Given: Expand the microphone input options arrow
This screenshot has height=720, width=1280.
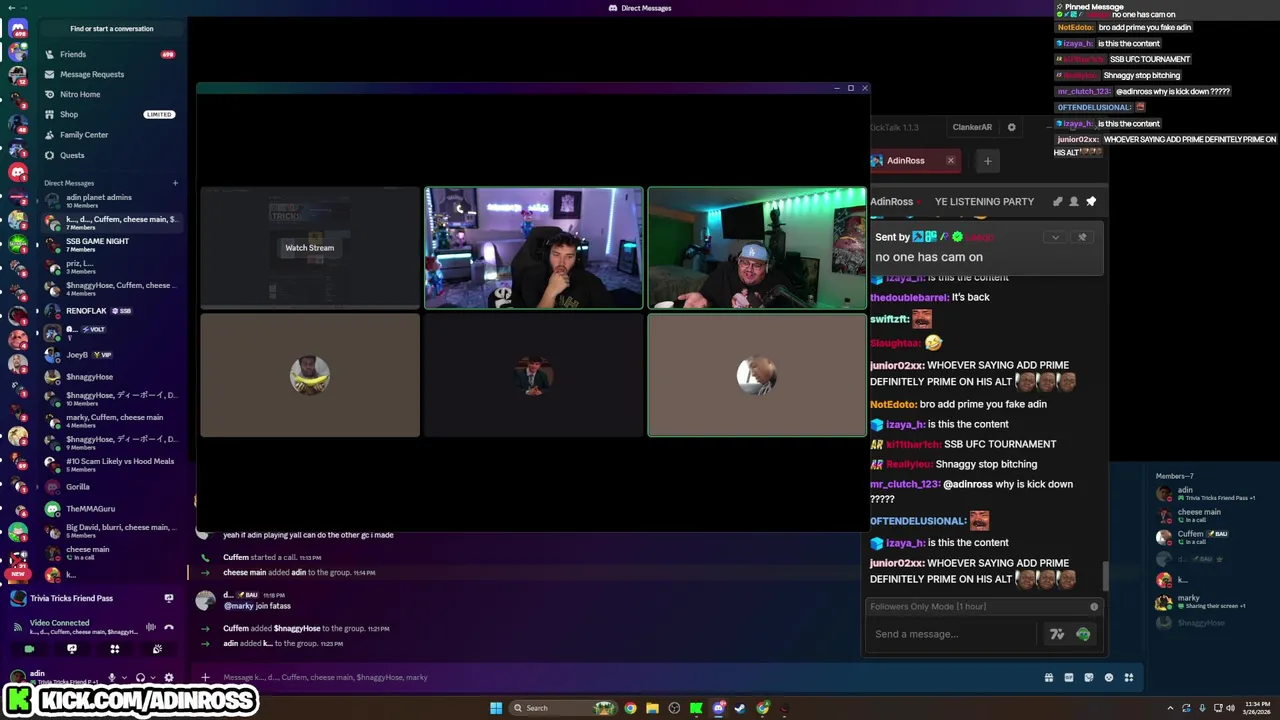Looking at the screenshot, I should click(124, 677).
